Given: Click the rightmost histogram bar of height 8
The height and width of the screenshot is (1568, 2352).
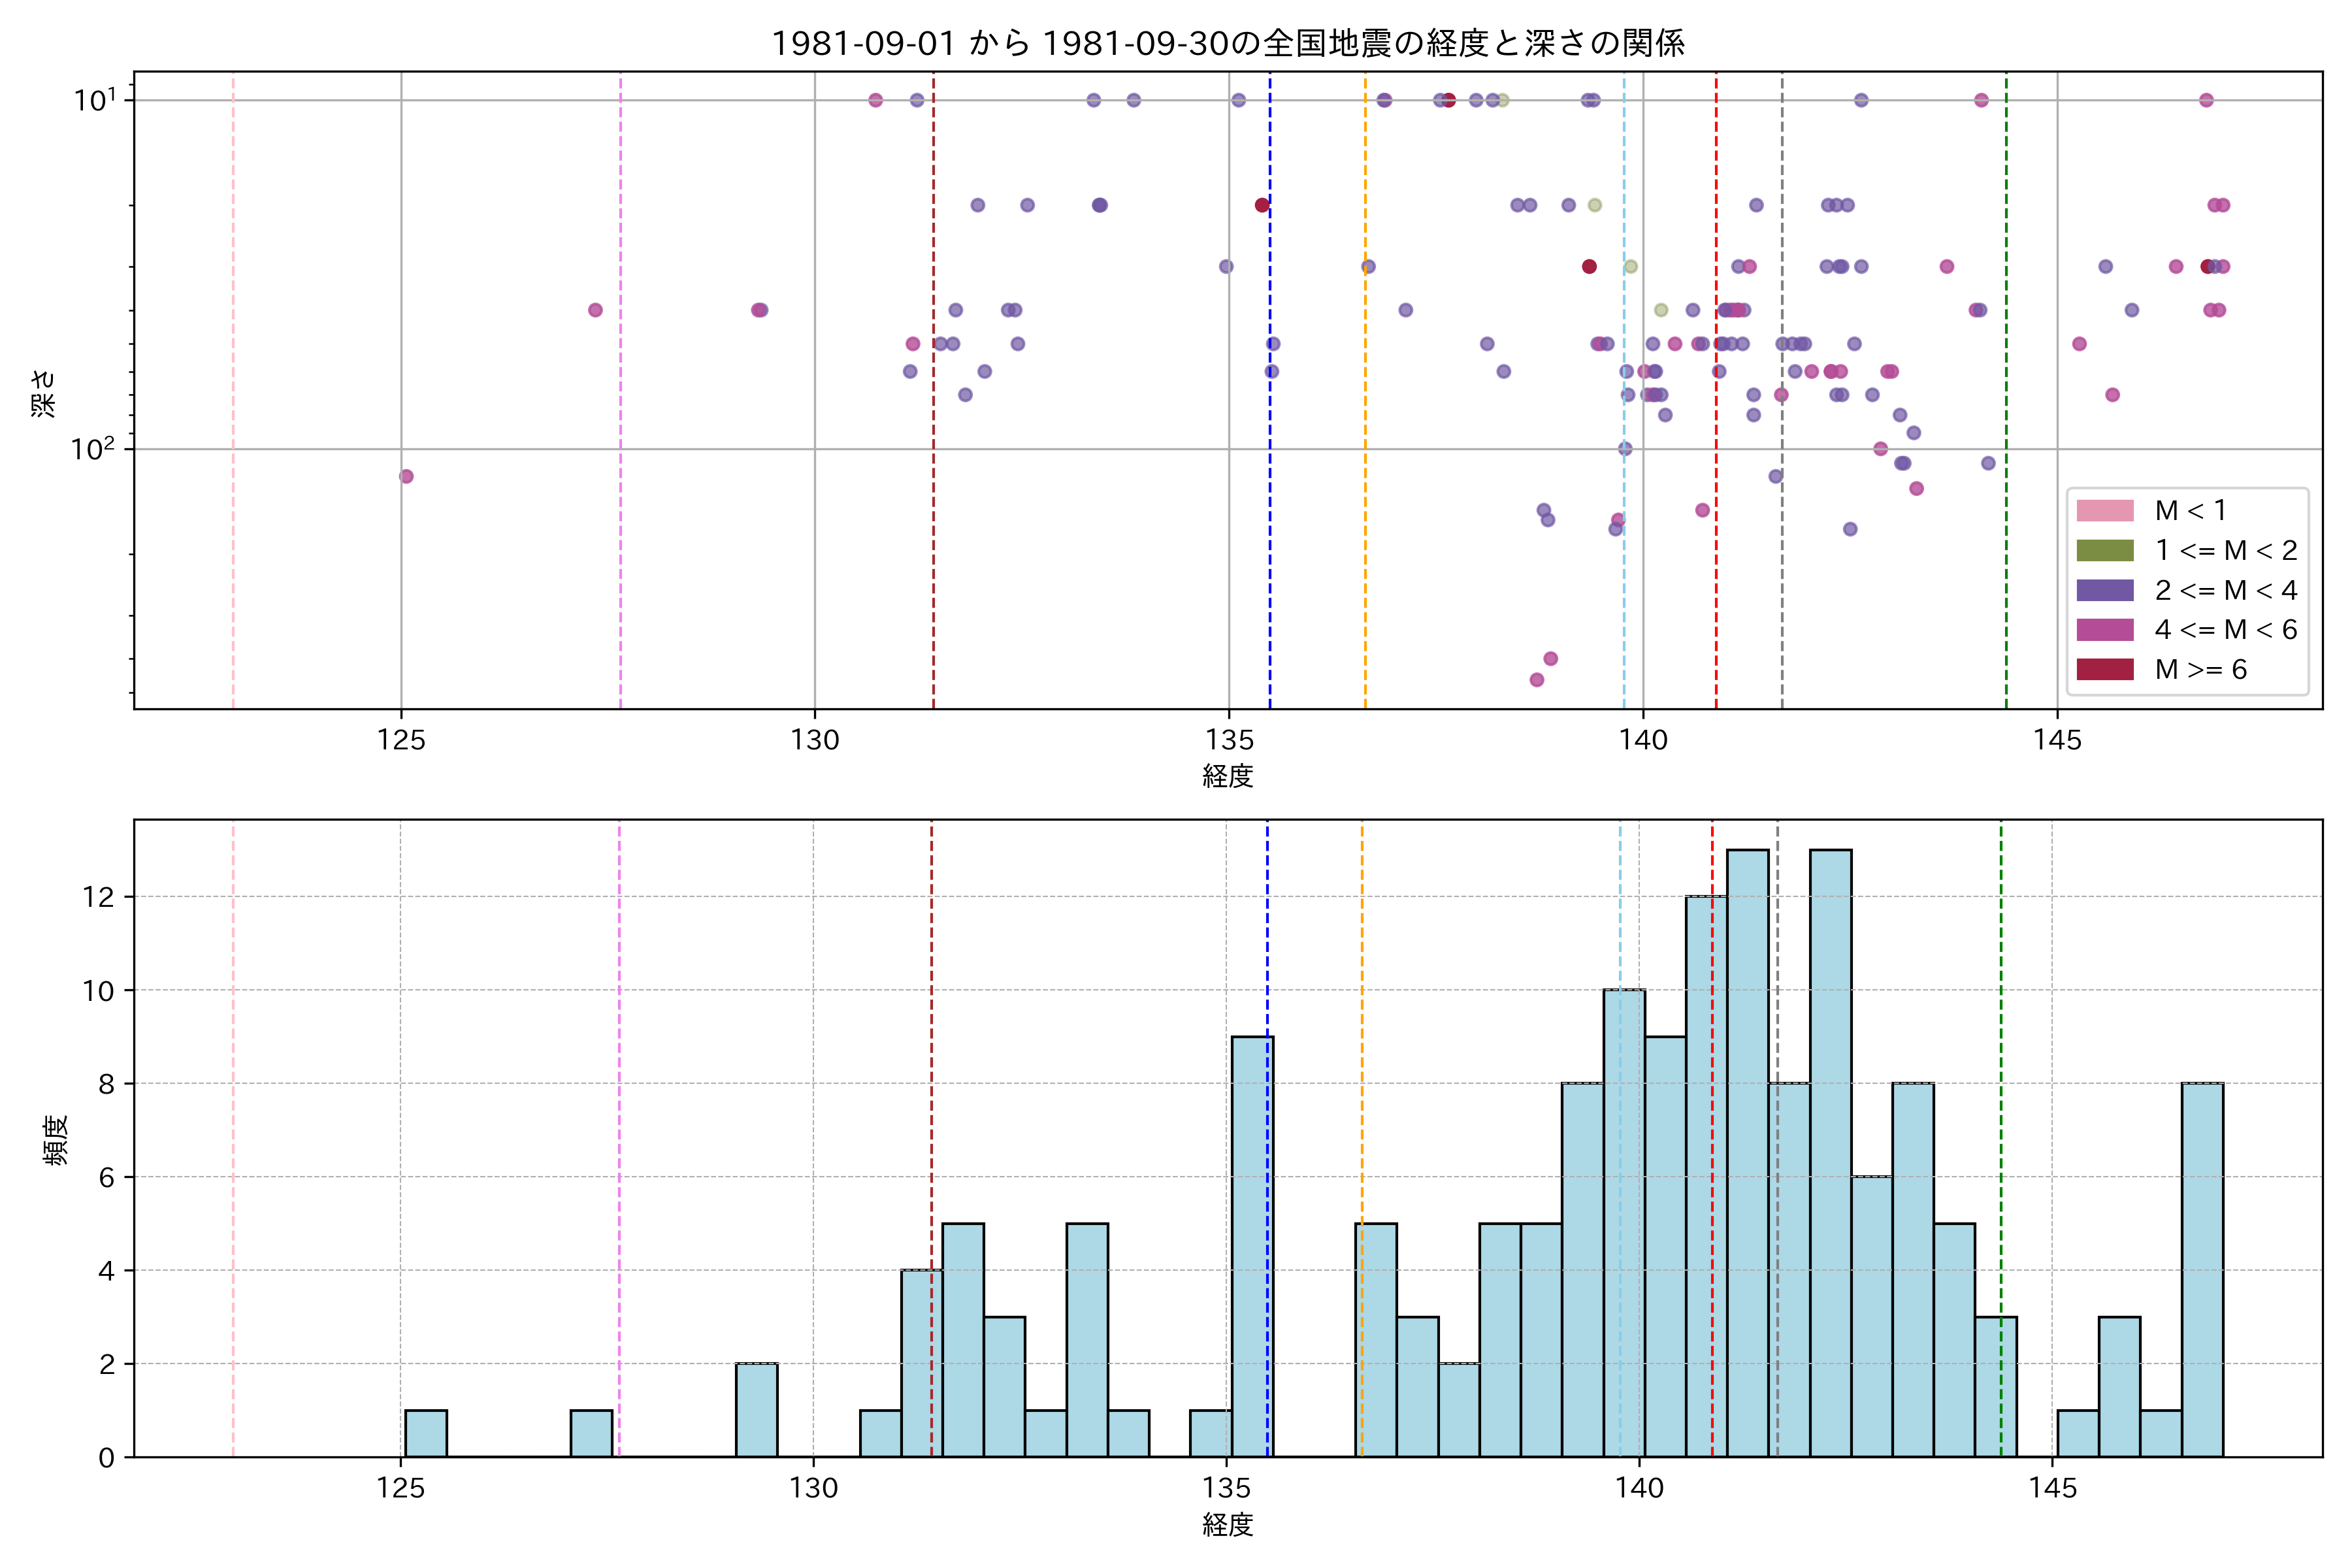Looking at the screenshot, I should pyautogui.click(x=2202, y=1270).
